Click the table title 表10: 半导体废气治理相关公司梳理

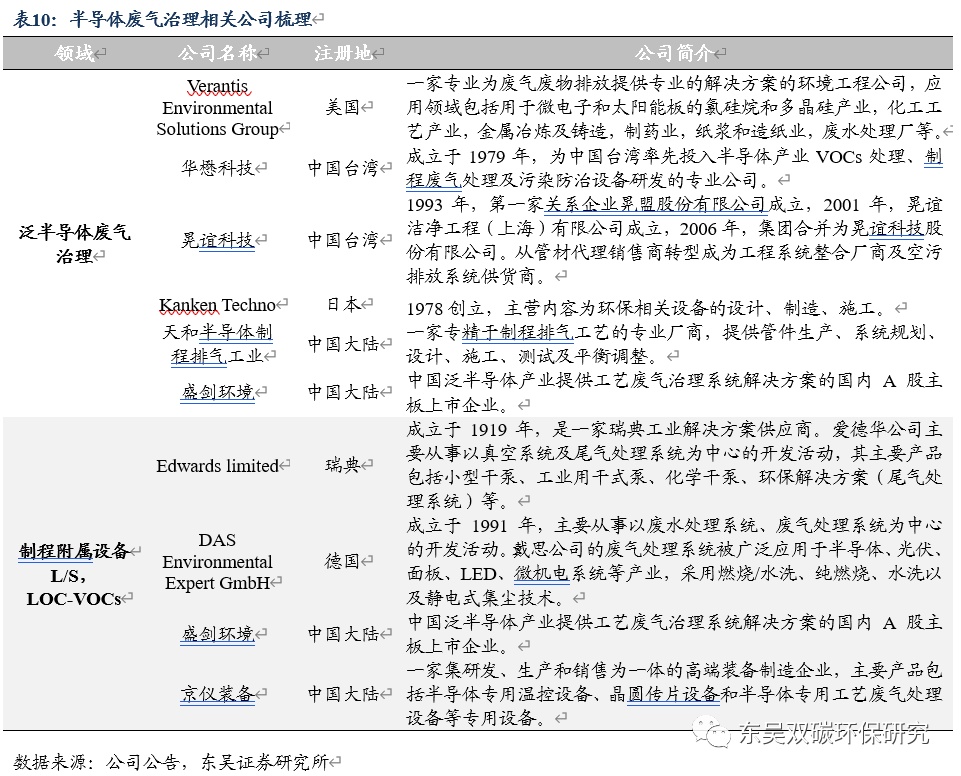[163, 19]
